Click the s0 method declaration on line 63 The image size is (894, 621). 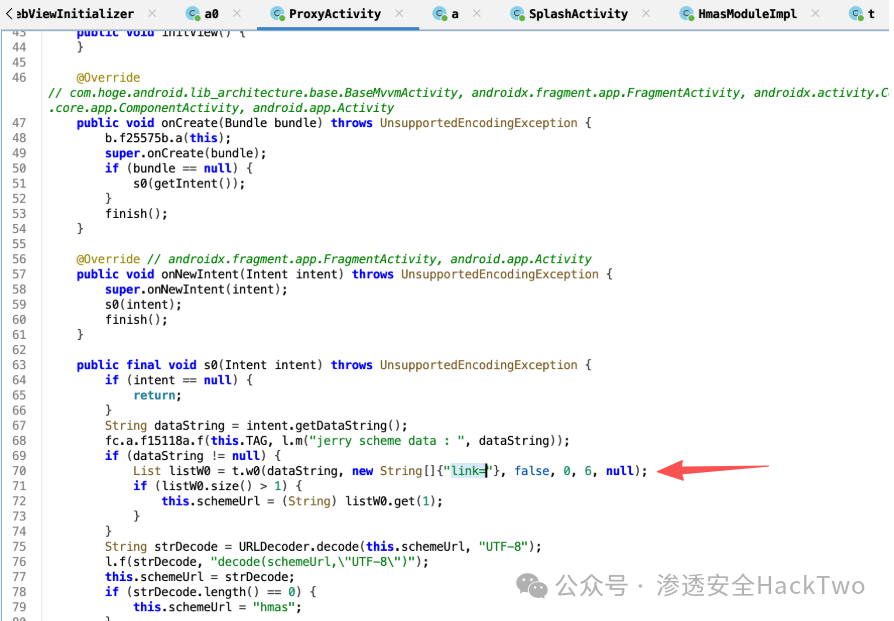pos(210,365)
